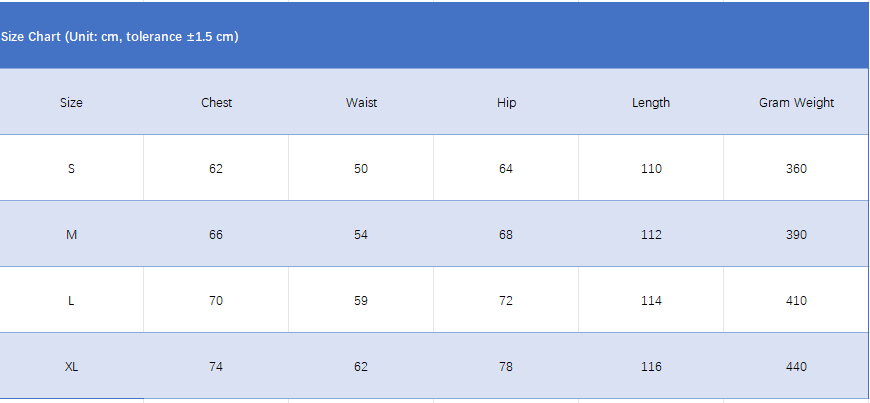The height and width of the screenshot is (403, 870).
Task: Select the Size column header
Action: (71, 103)
